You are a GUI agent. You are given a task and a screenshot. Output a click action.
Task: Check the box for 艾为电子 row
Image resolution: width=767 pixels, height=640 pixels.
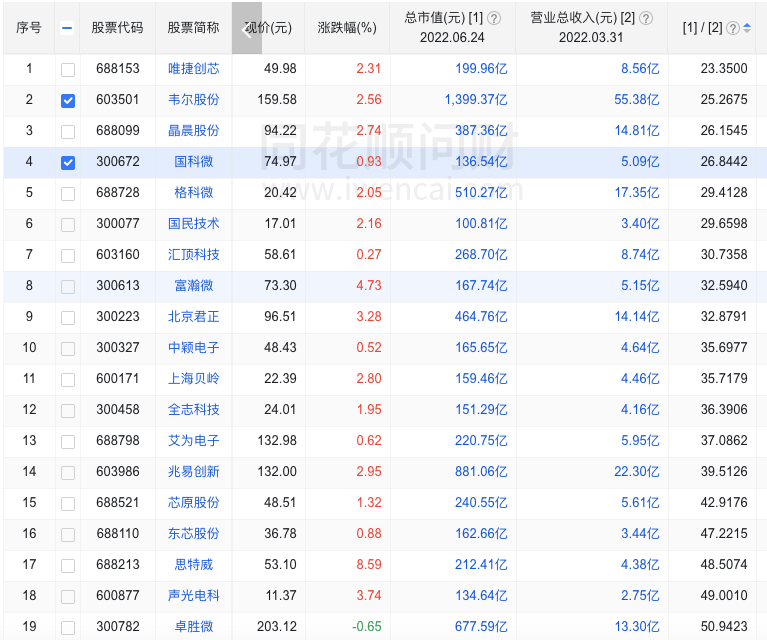tap(68, 441)
